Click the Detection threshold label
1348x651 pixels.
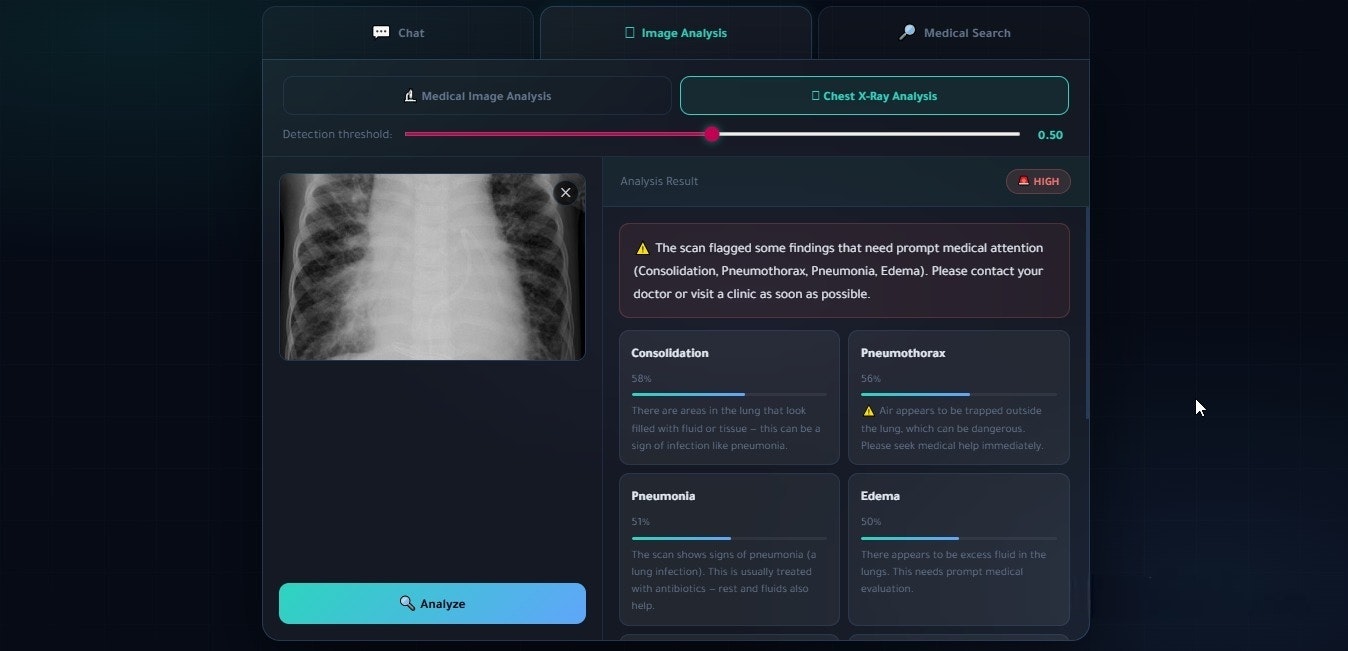point(337,135)
